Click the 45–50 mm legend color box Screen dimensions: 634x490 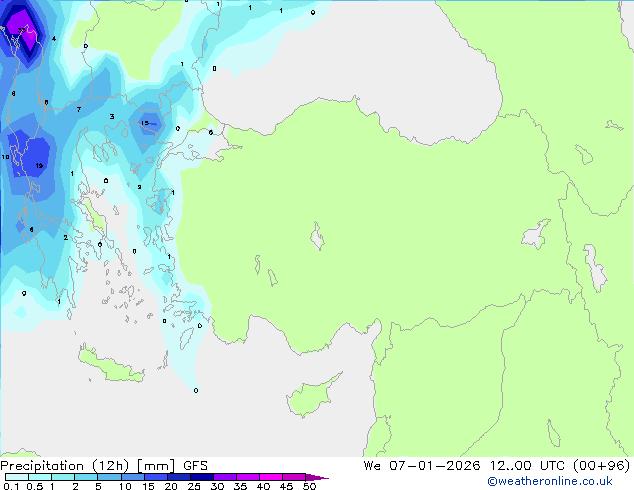294,477
